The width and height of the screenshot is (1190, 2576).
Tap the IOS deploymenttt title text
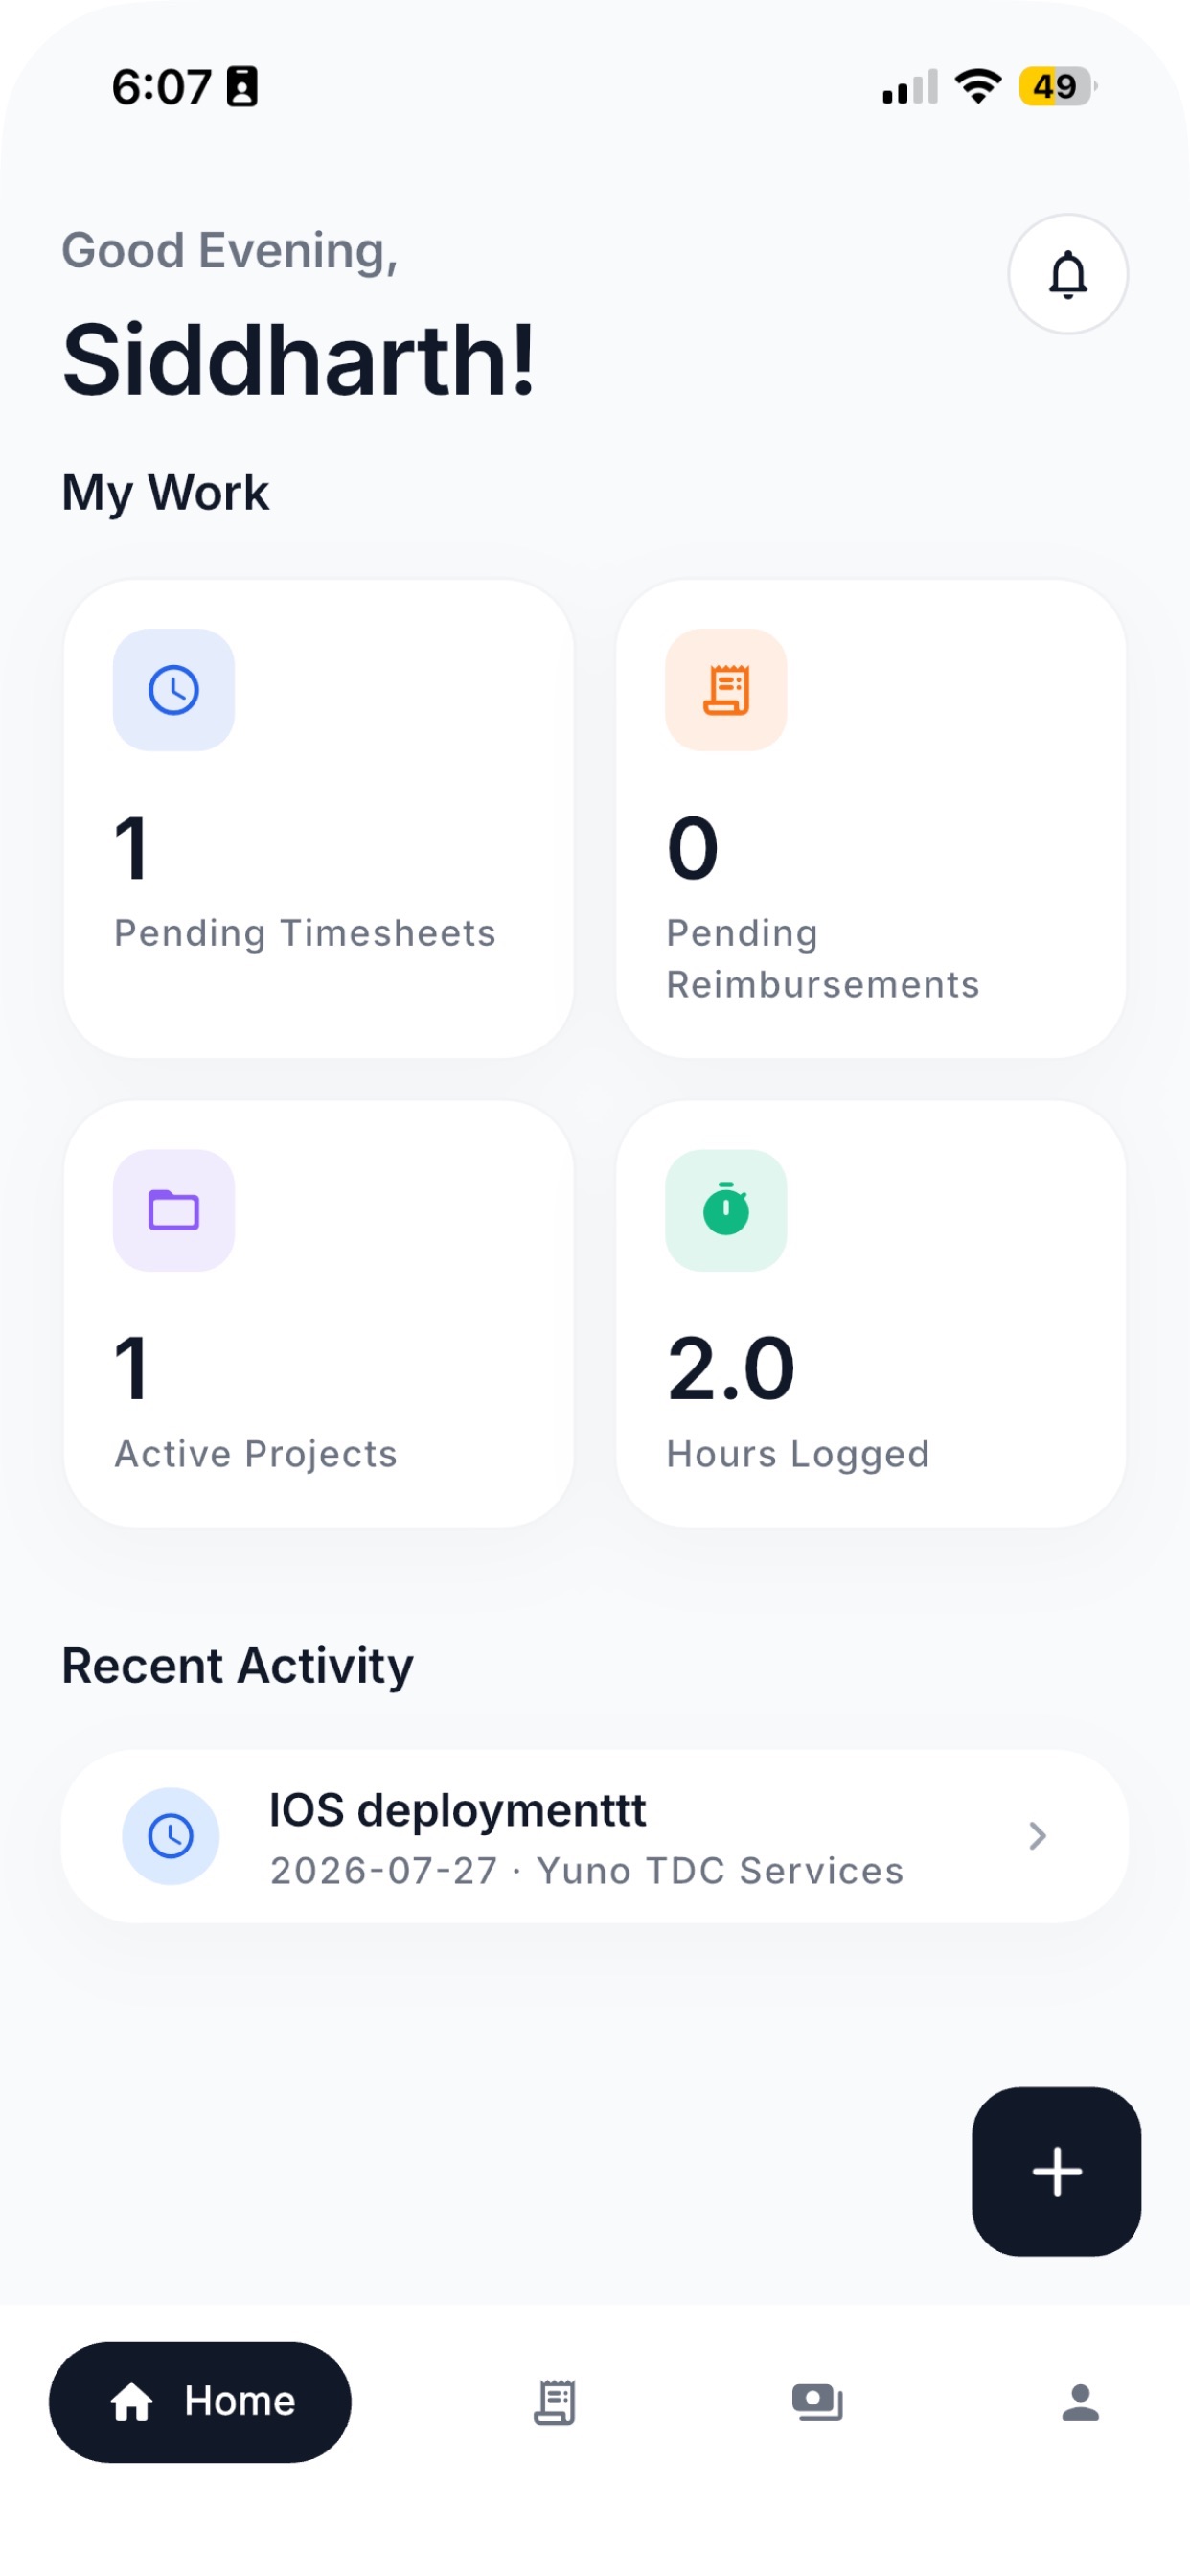click(457, 1810)
